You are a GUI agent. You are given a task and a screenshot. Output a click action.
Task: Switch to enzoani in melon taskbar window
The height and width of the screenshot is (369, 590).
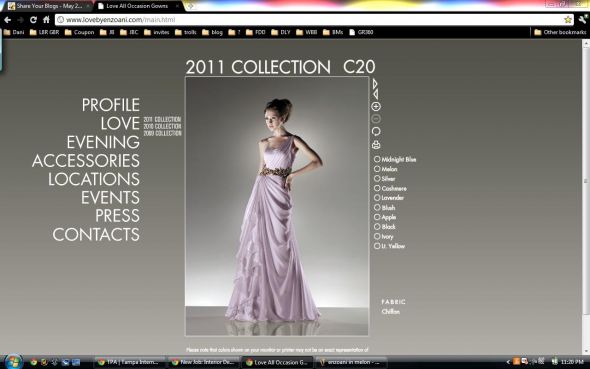pos(351,362)
